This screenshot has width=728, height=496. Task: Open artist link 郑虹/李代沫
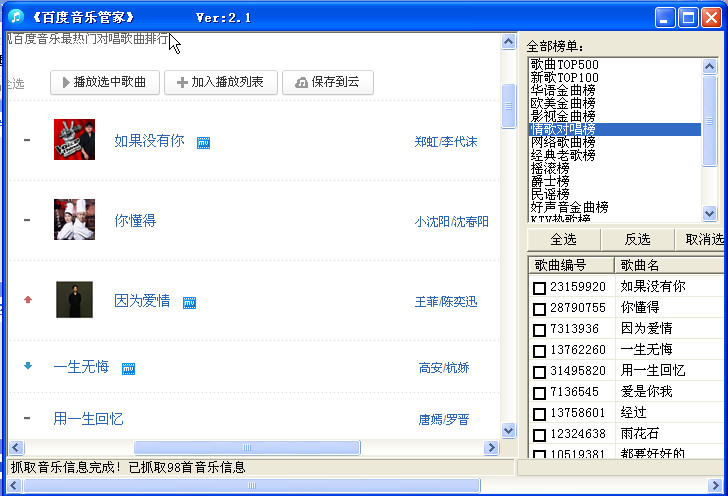point(446,142)
